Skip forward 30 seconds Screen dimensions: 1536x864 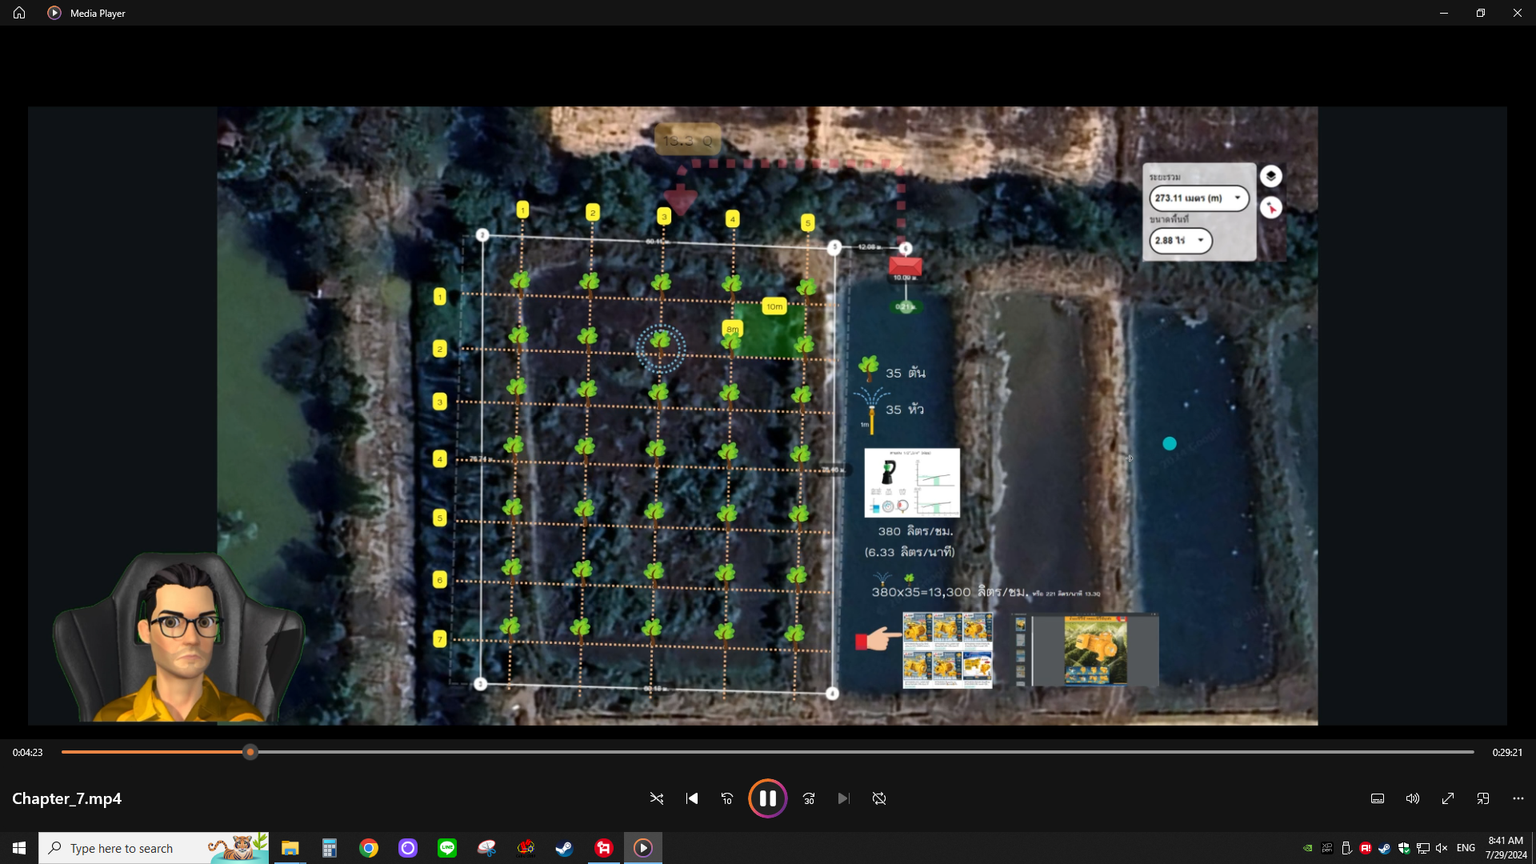click(x=809, y=798)
